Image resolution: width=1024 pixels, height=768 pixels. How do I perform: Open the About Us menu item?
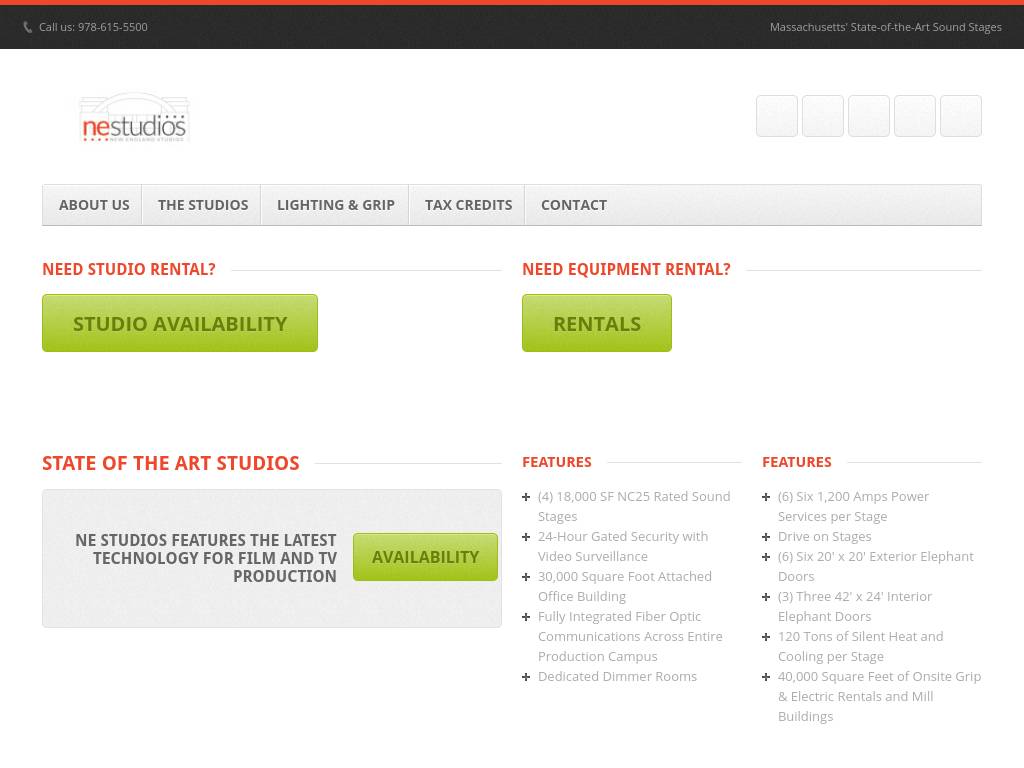coord(94,205)
